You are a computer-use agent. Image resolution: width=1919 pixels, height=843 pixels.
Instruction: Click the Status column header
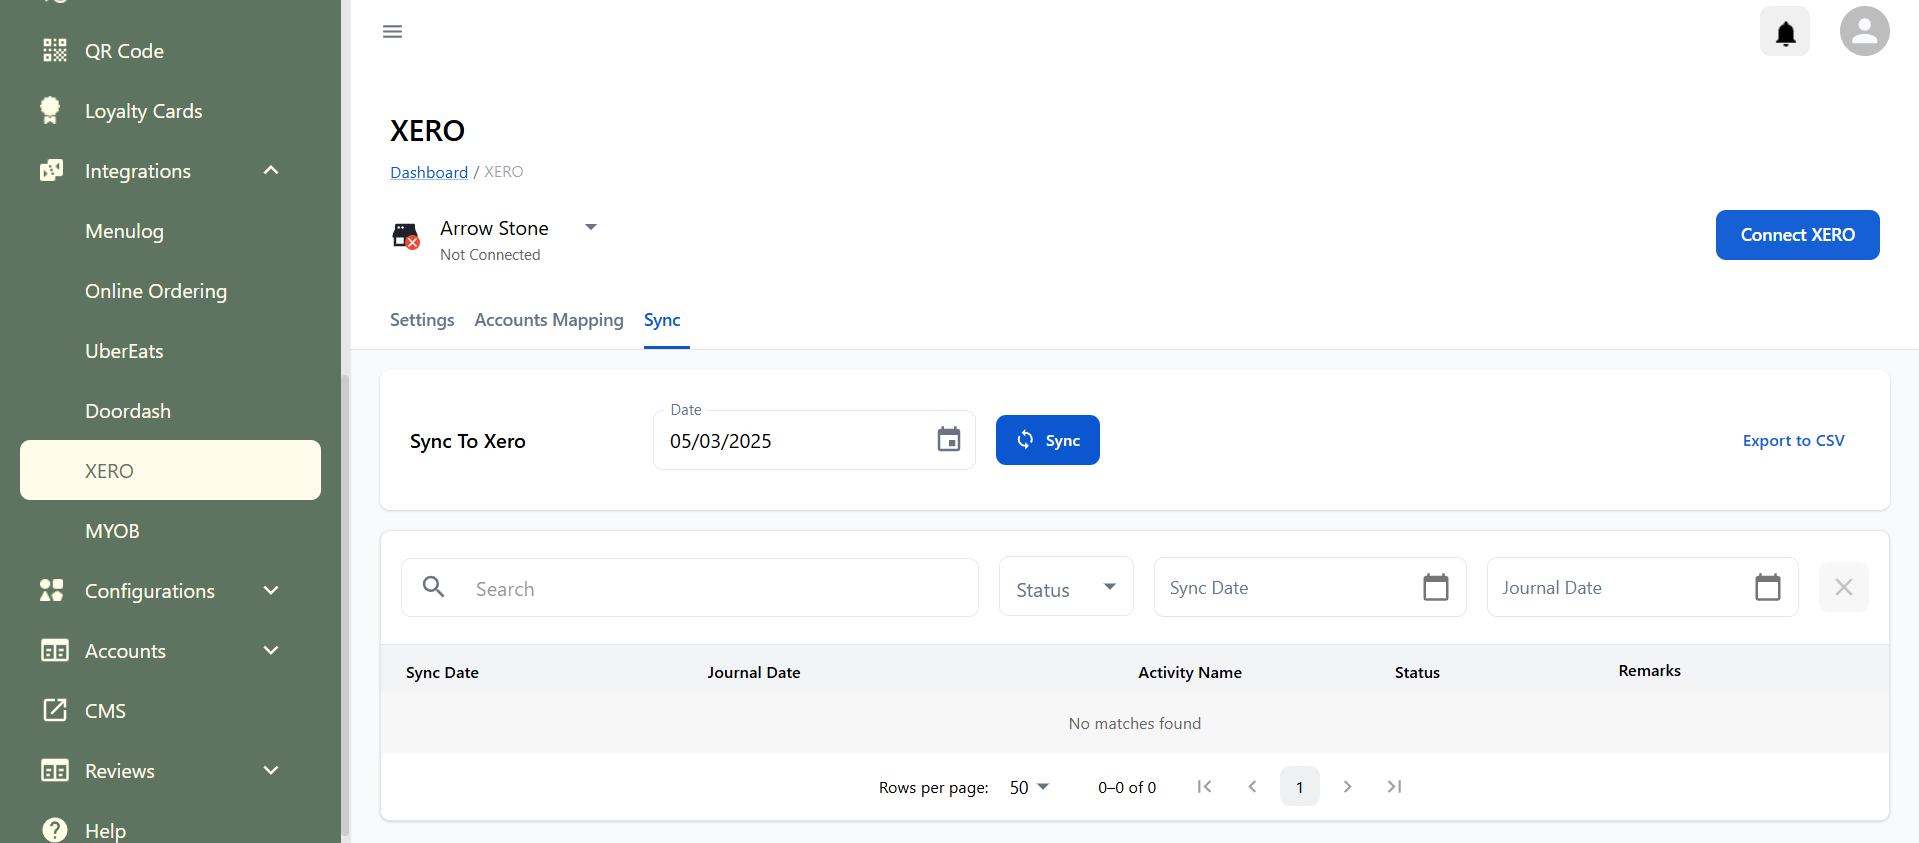click(x=1417, y=673)
